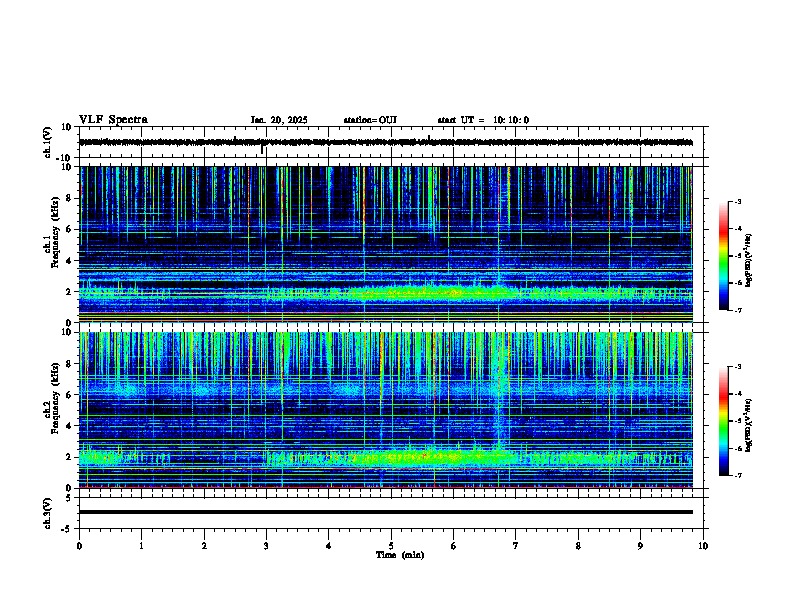Click x-axis tick label "4" on the time axis
The image size is (792, 612).
(329, 546)
